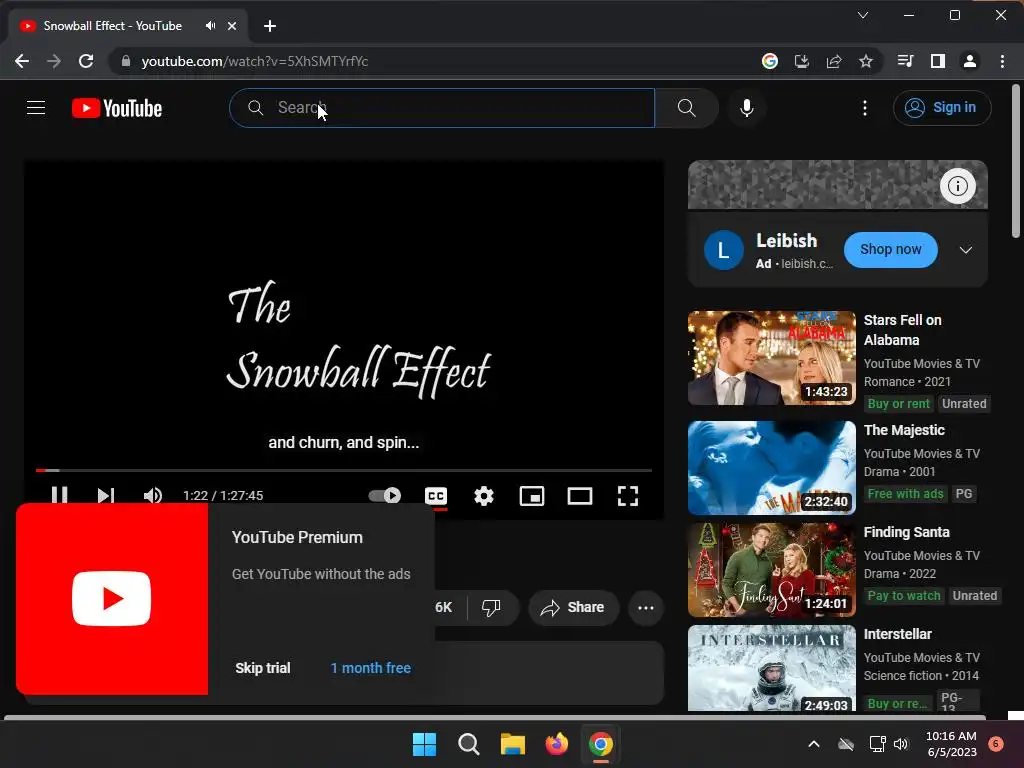
Task: Share the video
Action: point(573,607)
